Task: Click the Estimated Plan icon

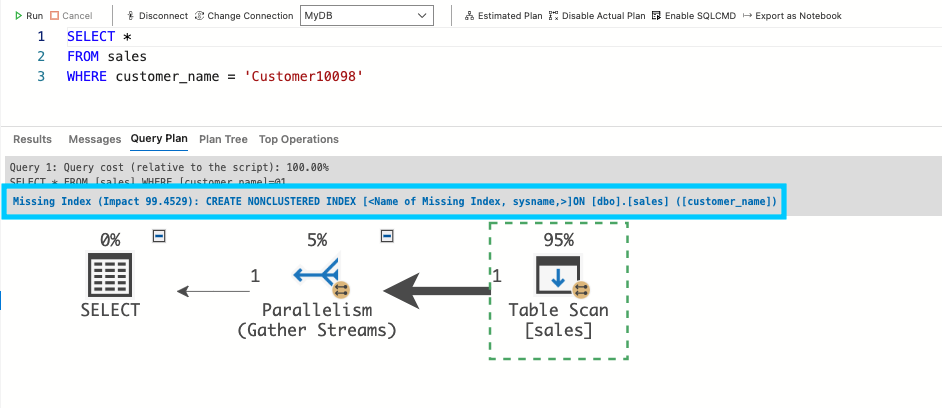Action: [470, 16]
